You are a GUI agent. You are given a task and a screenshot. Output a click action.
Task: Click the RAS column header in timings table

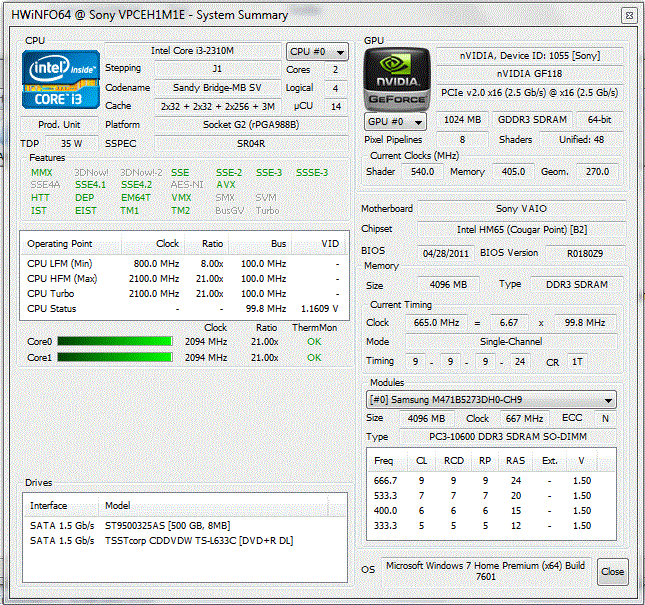515,461
